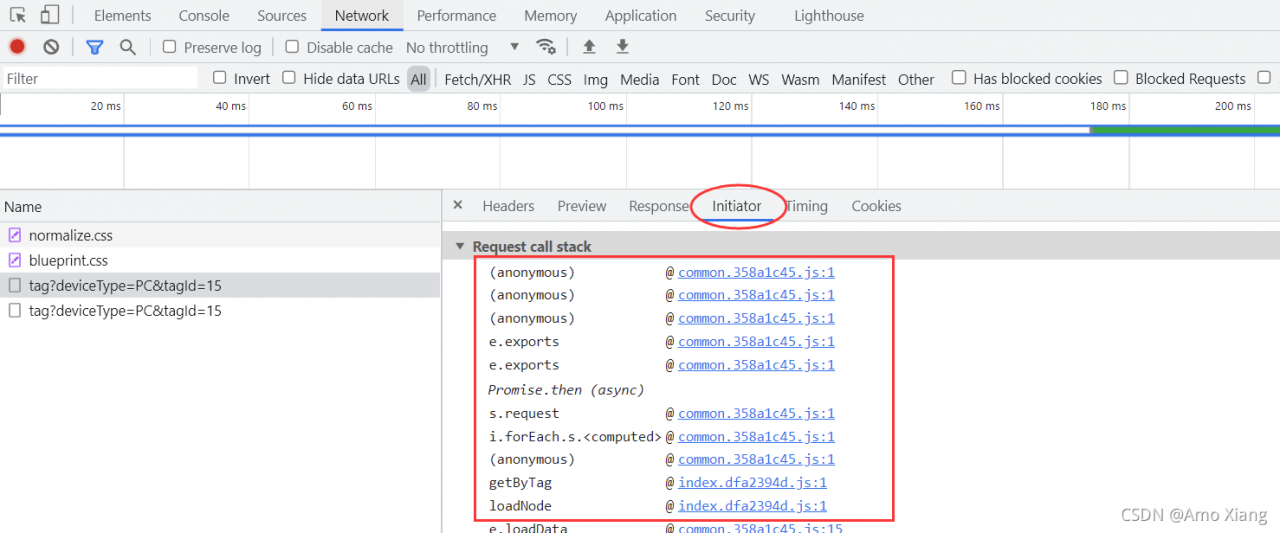The image size is (1280, 533).
Task: Import HAR file with upload arrow
Action: 589,47
